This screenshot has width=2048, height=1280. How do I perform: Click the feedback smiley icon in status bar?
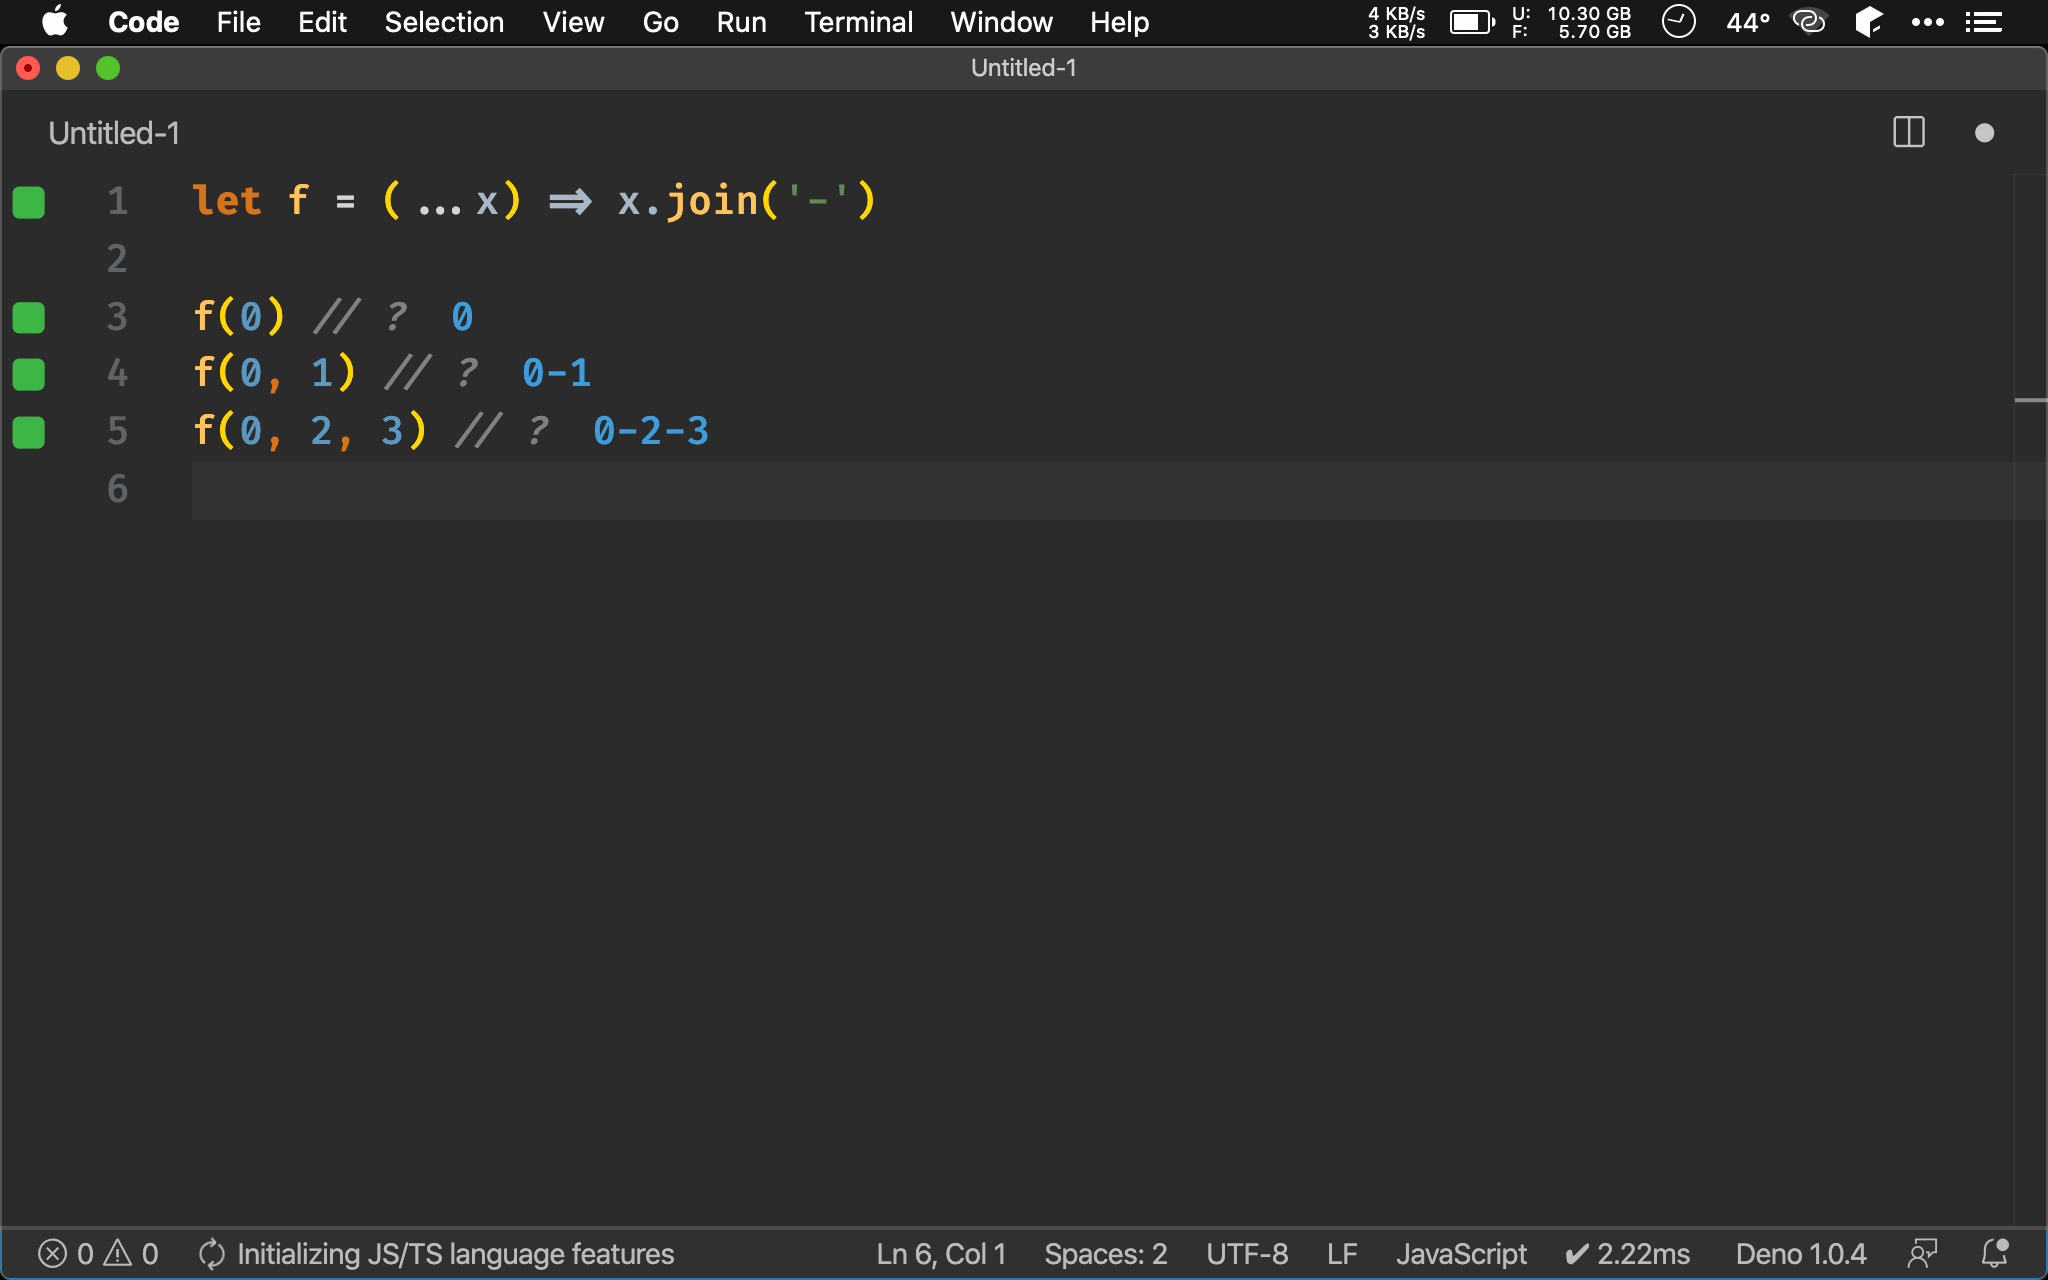(x=1922, y=1254)
